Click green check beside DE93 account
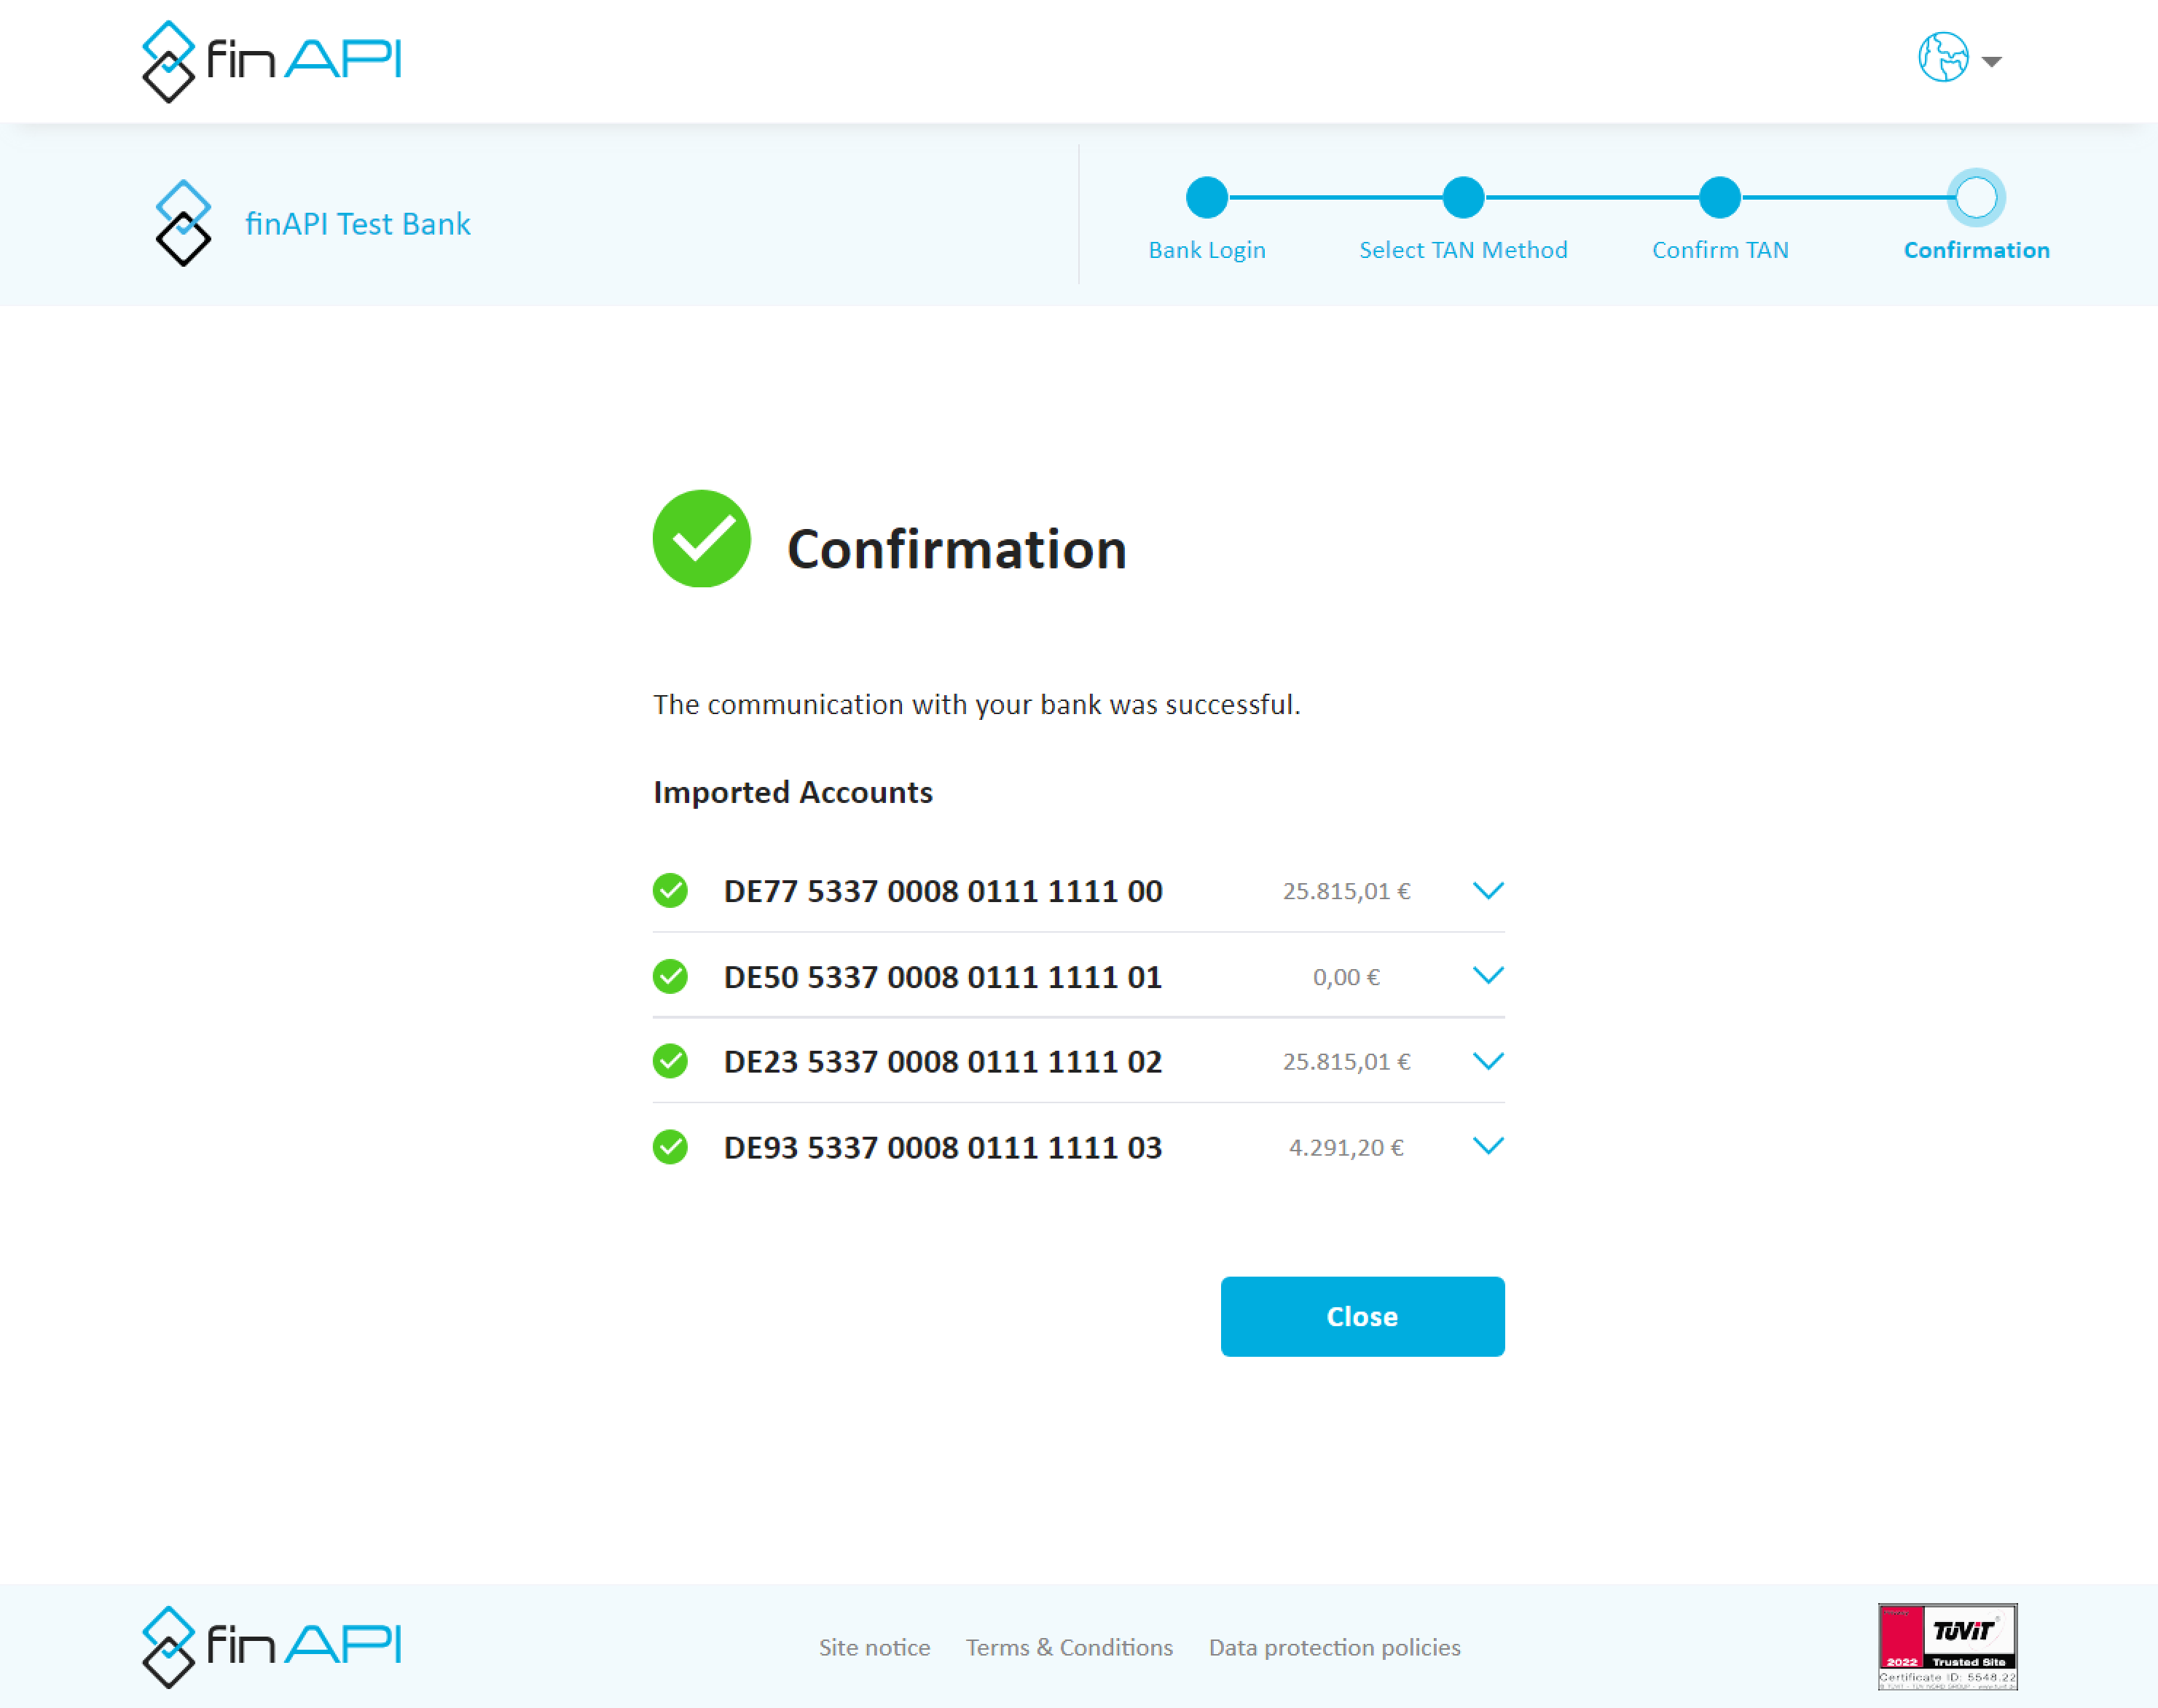Screen dimensions: 2158x1708 (670, 1147)
